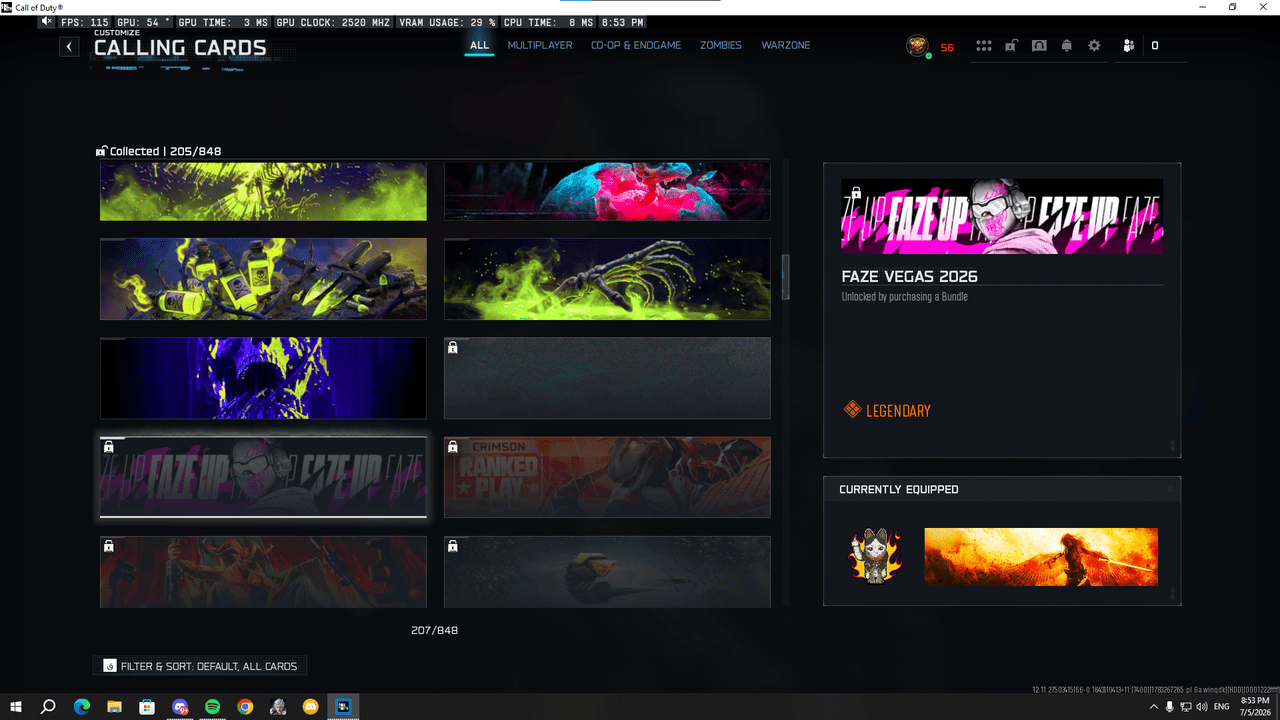
Task: Click the Collected | 205/848 label
Action: click(158, 151)
